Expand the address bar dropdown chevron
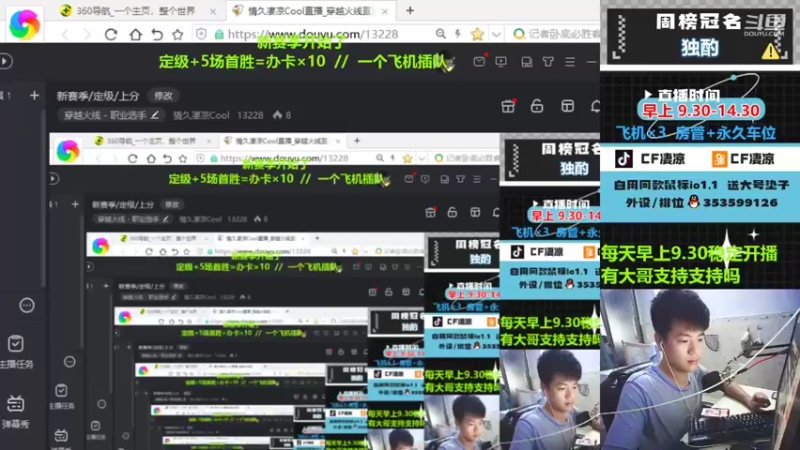Screen dimensions: 800x450 point(496,35)
